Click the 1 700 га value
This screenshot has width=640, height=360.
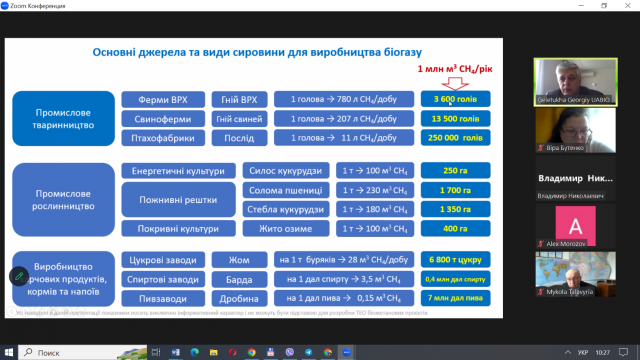pyautogui.click(x=456, y=190)
